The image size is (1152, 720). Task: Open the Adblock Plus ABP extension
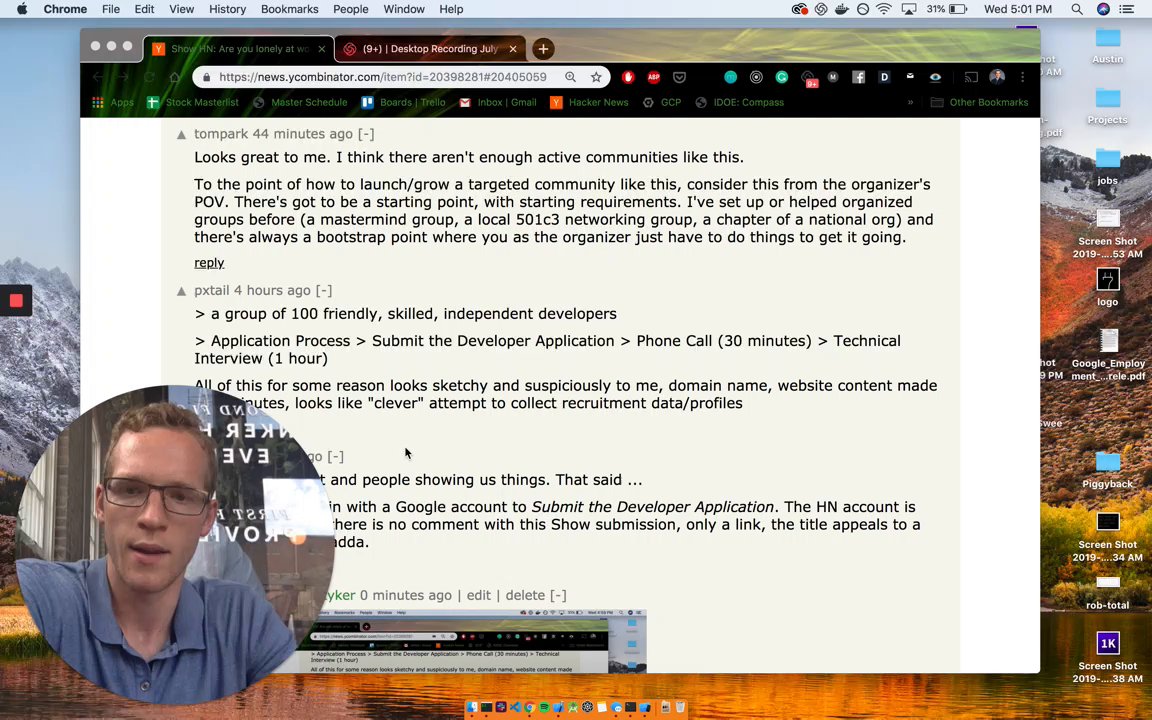[x=653, y=76]
